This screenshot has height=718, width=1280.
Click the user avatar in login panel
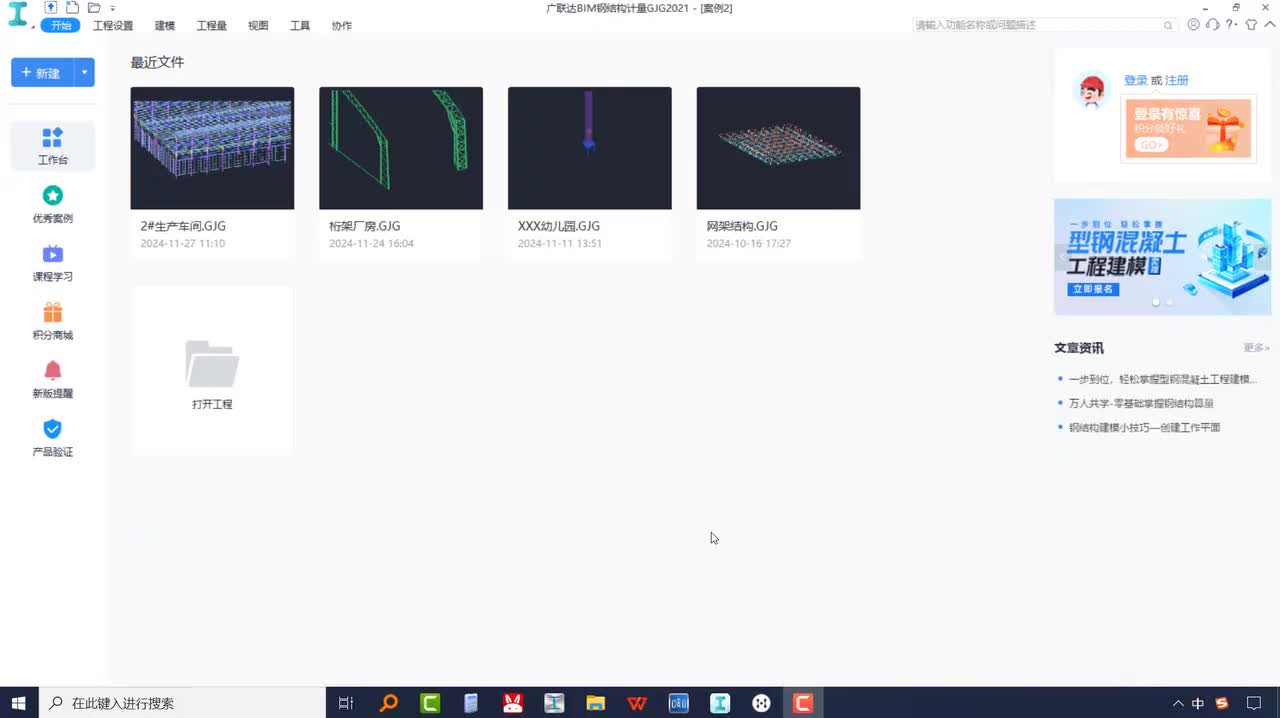(1091, 91)
